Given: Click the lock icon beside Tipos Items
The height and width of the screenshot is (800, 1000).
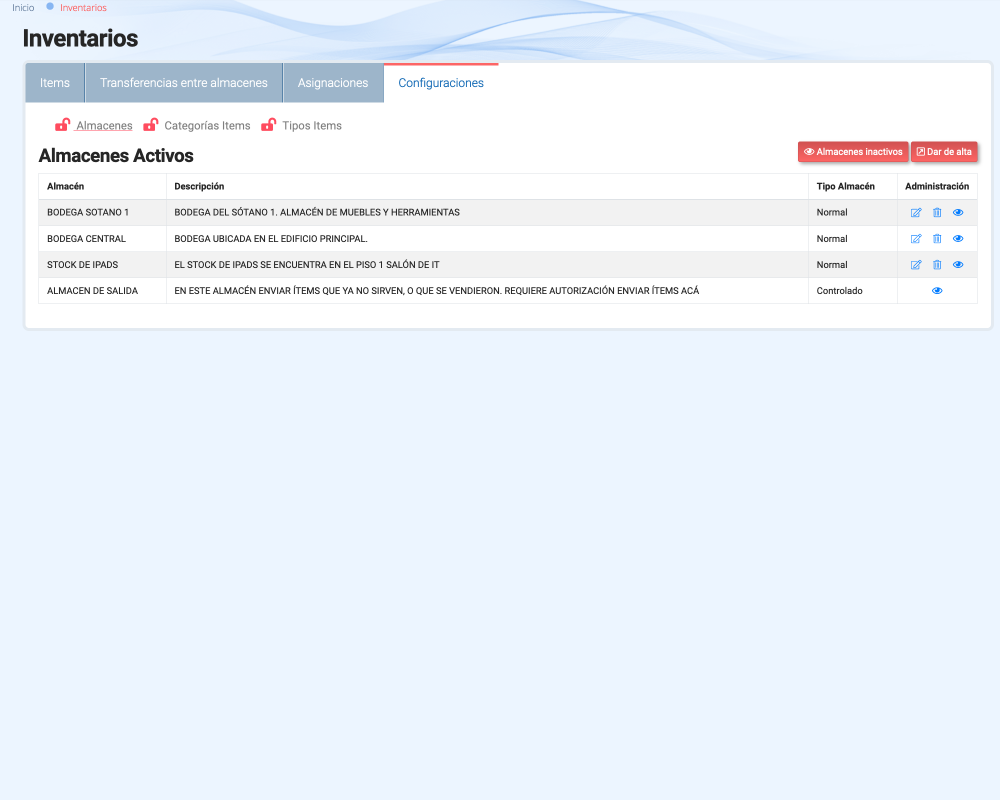Looking at the screenshot, I should click(x=268, y=125).
